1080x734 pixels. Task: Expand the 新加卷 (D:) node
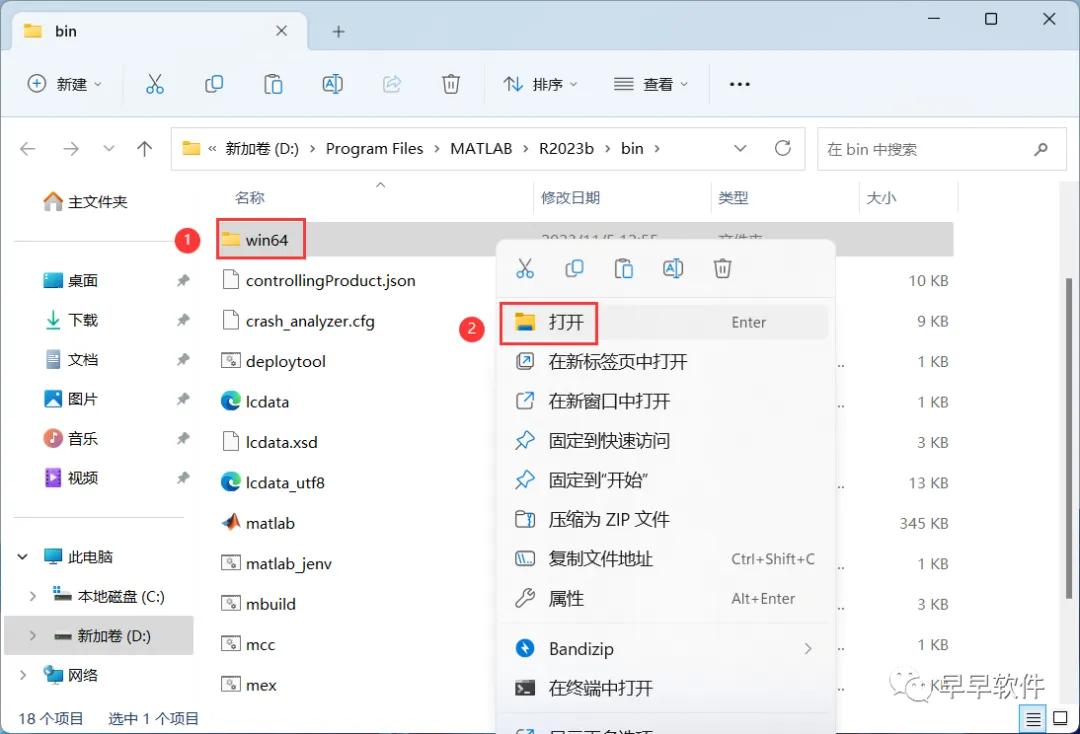point(32,636)
